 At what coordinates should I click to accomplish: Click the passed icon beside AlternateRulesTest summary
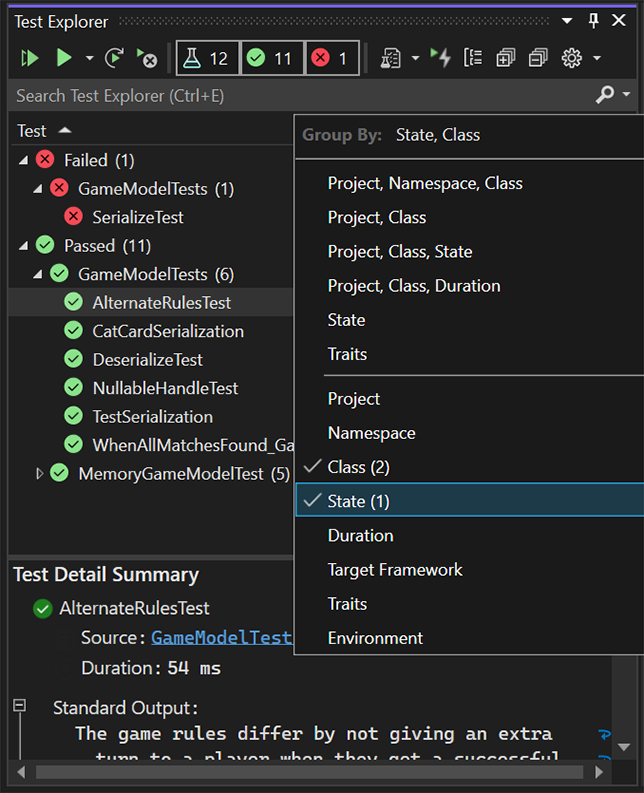[43, 608]
